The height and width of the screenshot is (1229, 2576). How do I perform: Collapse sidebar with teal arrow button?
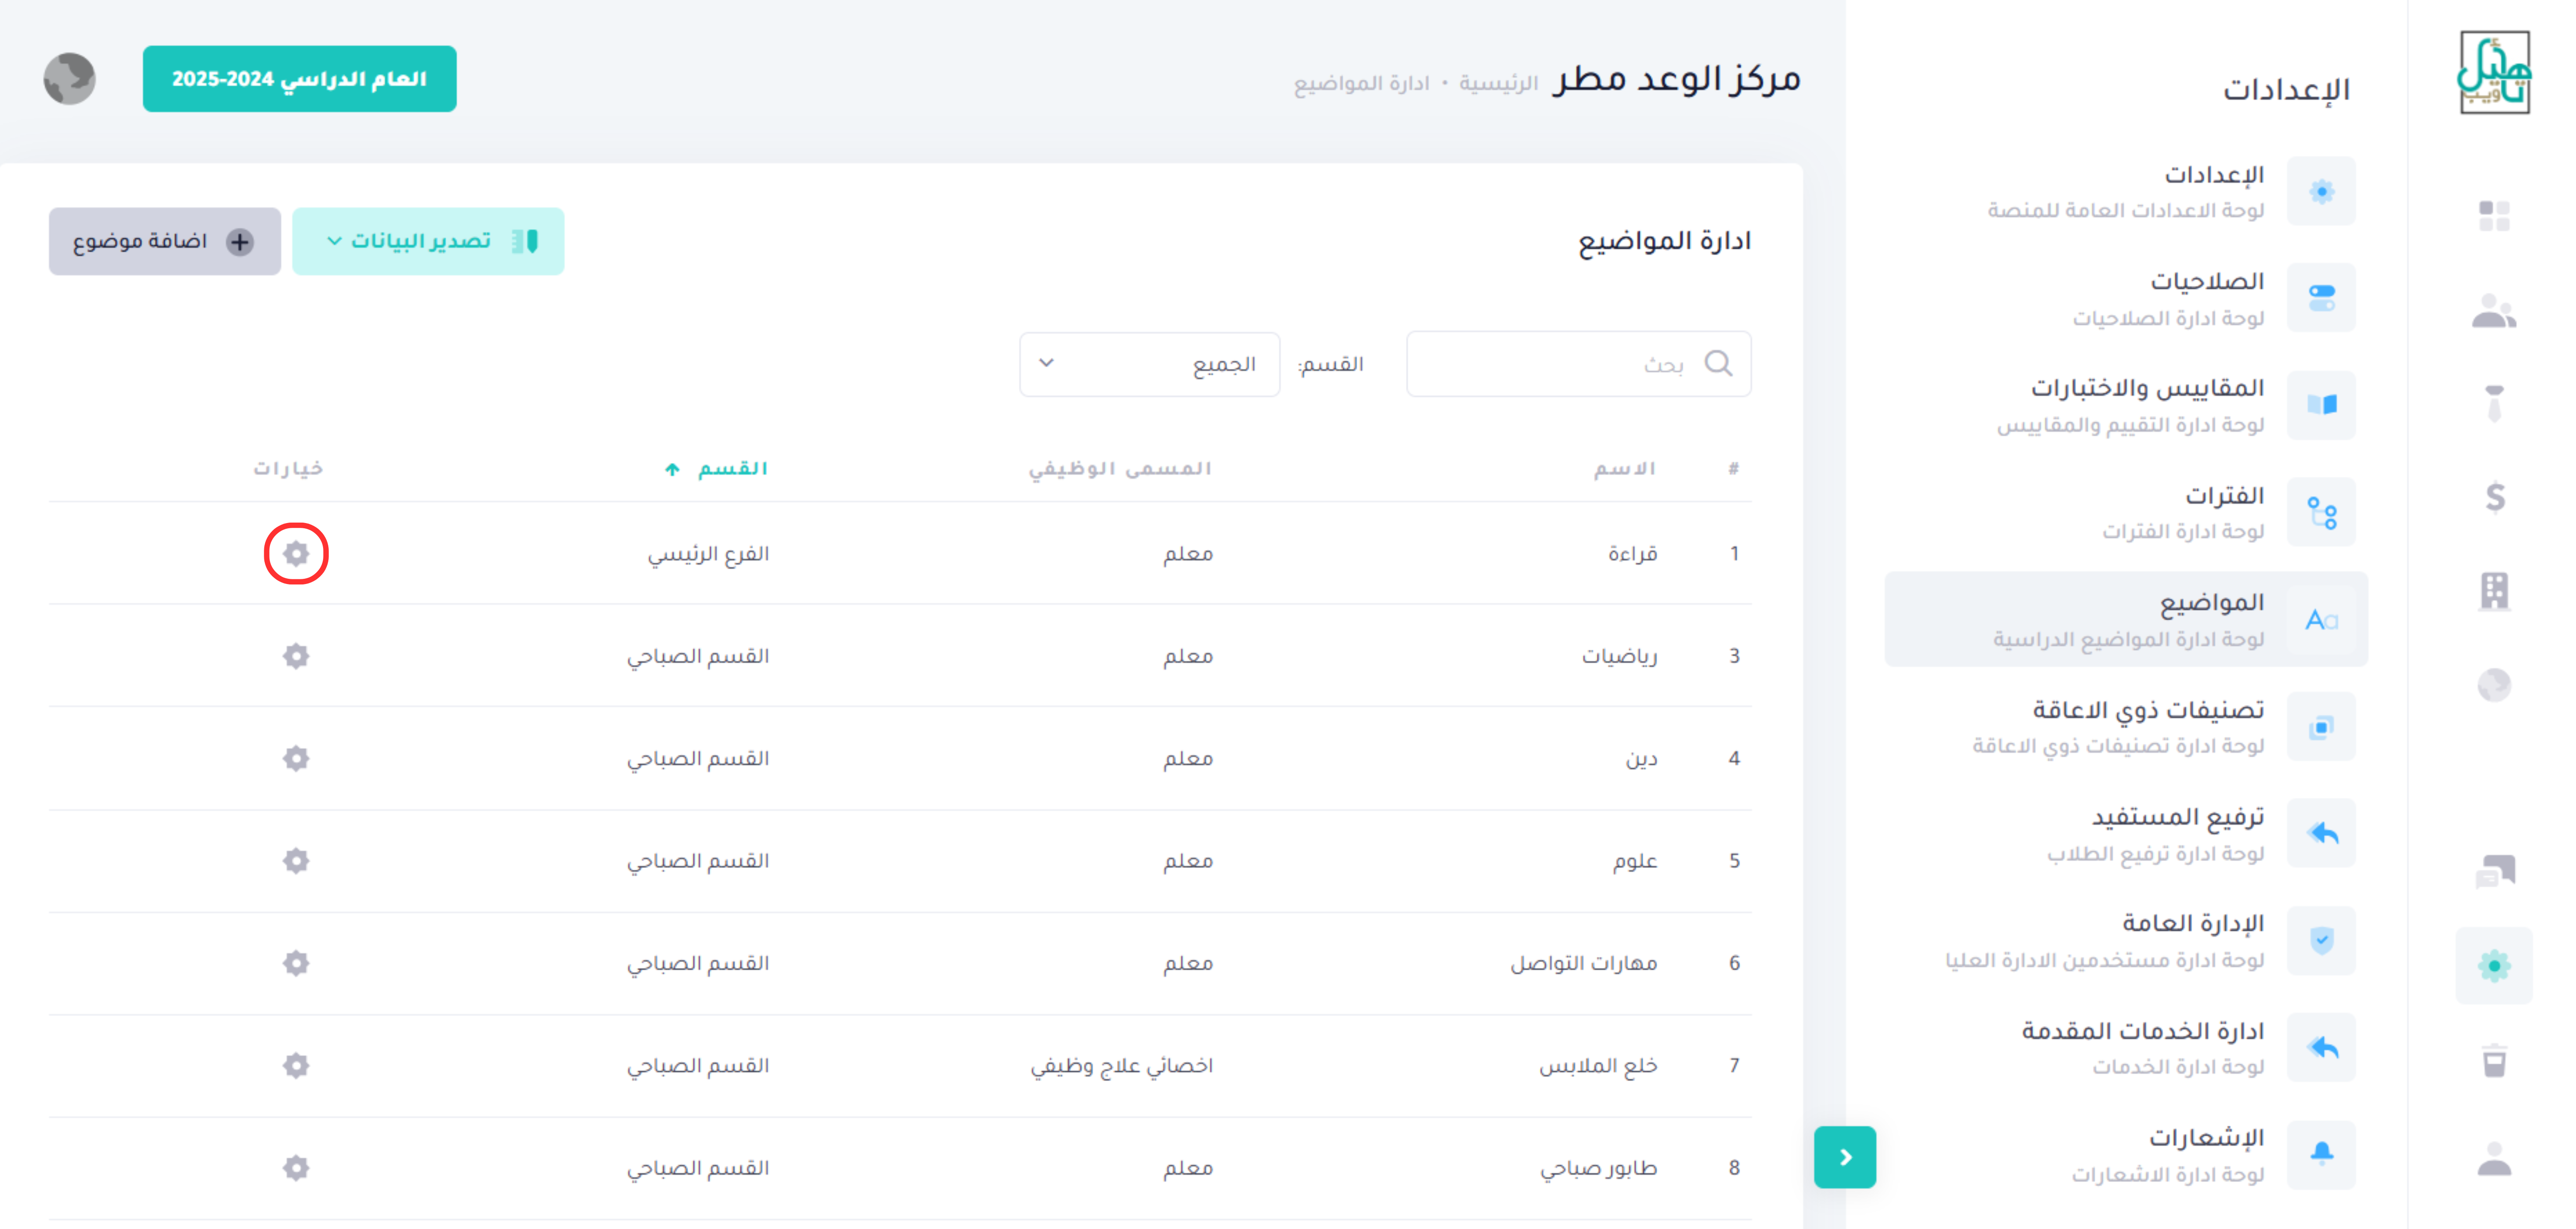[1845, 1157]
